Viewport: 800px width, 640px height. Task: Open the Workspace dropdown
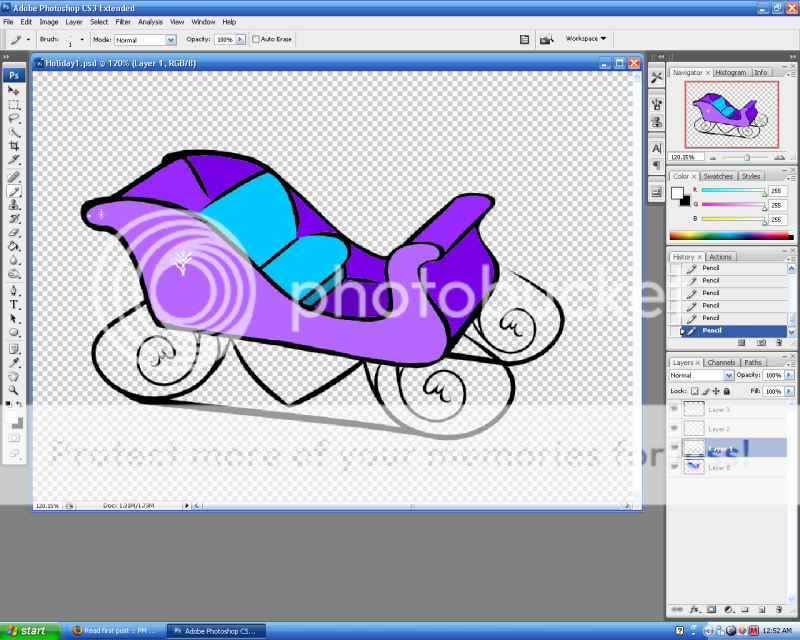point(586,39)
